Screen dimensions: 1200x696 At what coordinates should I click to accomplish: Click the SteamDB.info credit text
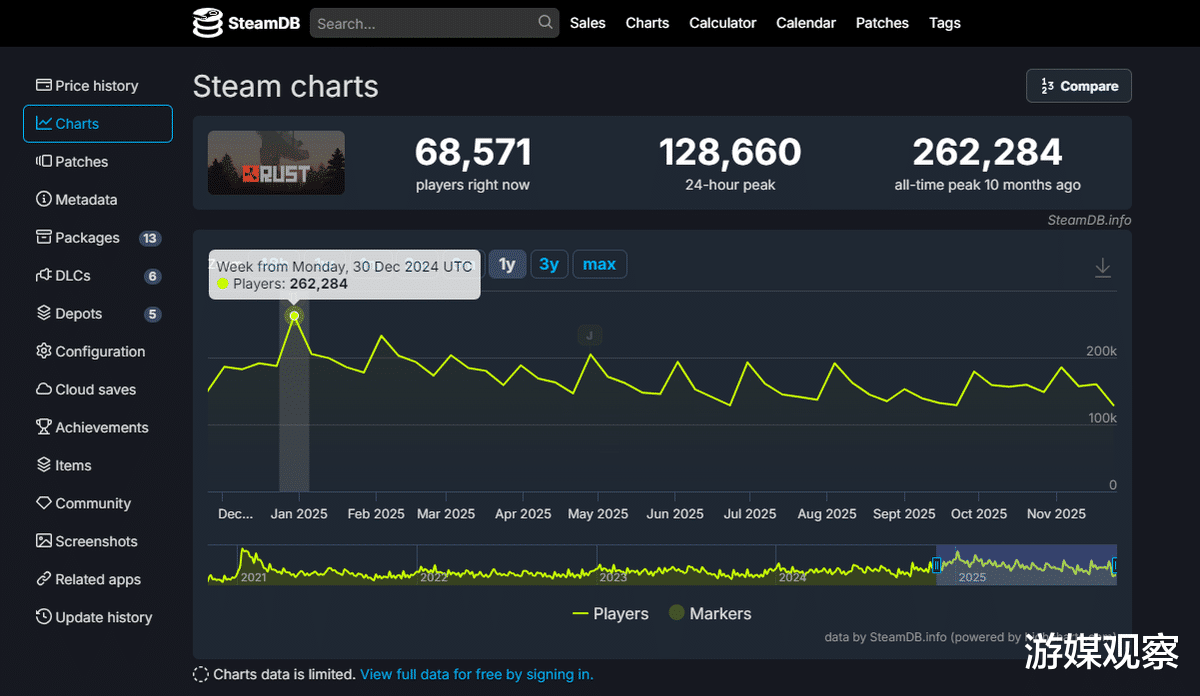coord(1089,220)
